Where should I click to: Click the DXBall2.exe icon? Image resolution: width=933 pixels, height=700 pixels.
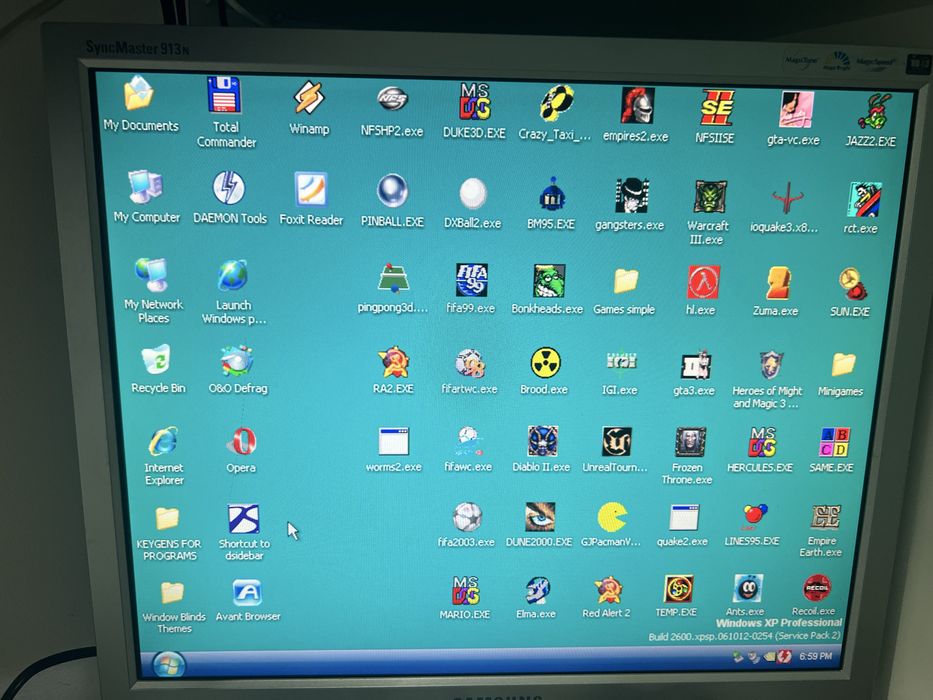pos(473,193)
